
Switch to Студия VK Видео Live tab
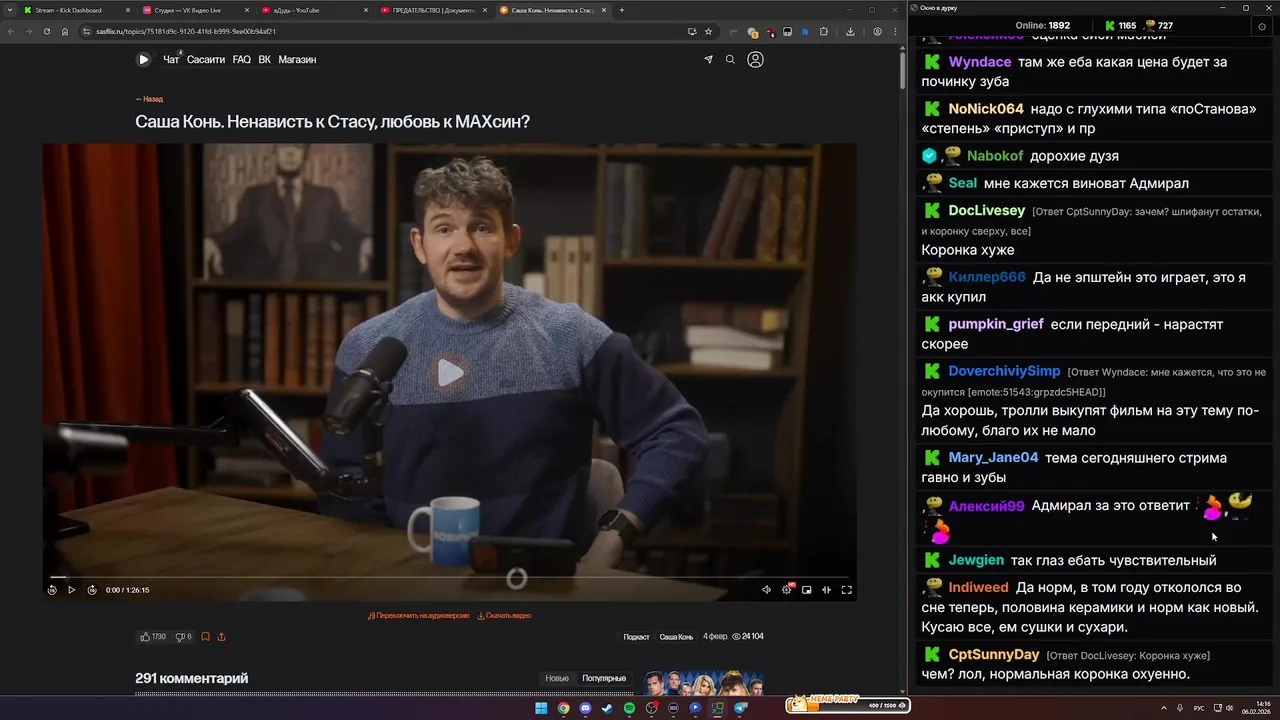click(196, 10)
